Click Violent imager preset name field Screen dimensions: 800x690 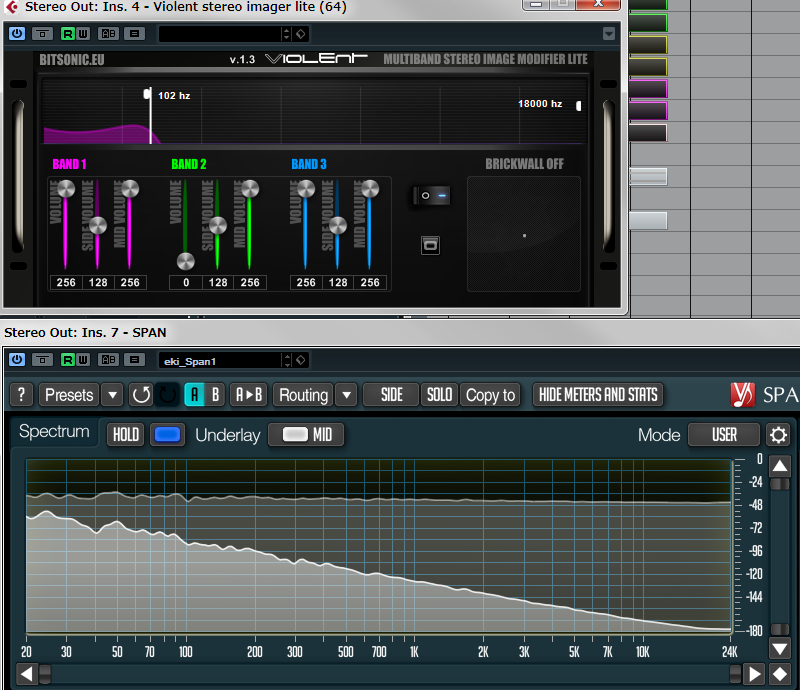coord(220,34)
